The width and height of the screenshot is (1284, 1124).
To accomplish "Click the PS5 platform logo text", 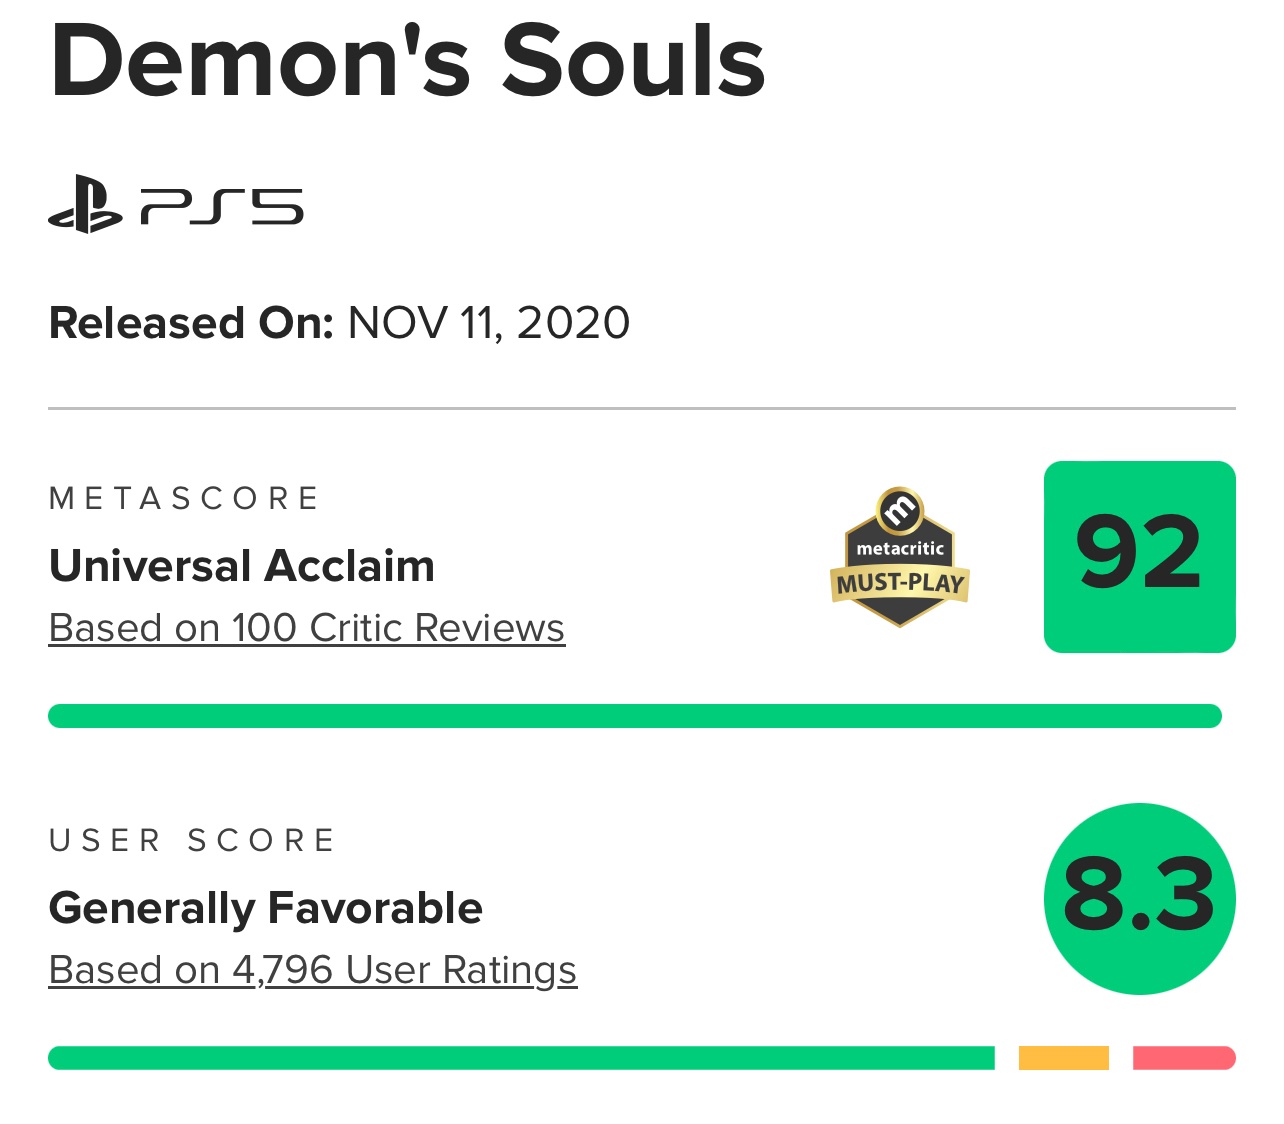I will [x=222, y=207].
